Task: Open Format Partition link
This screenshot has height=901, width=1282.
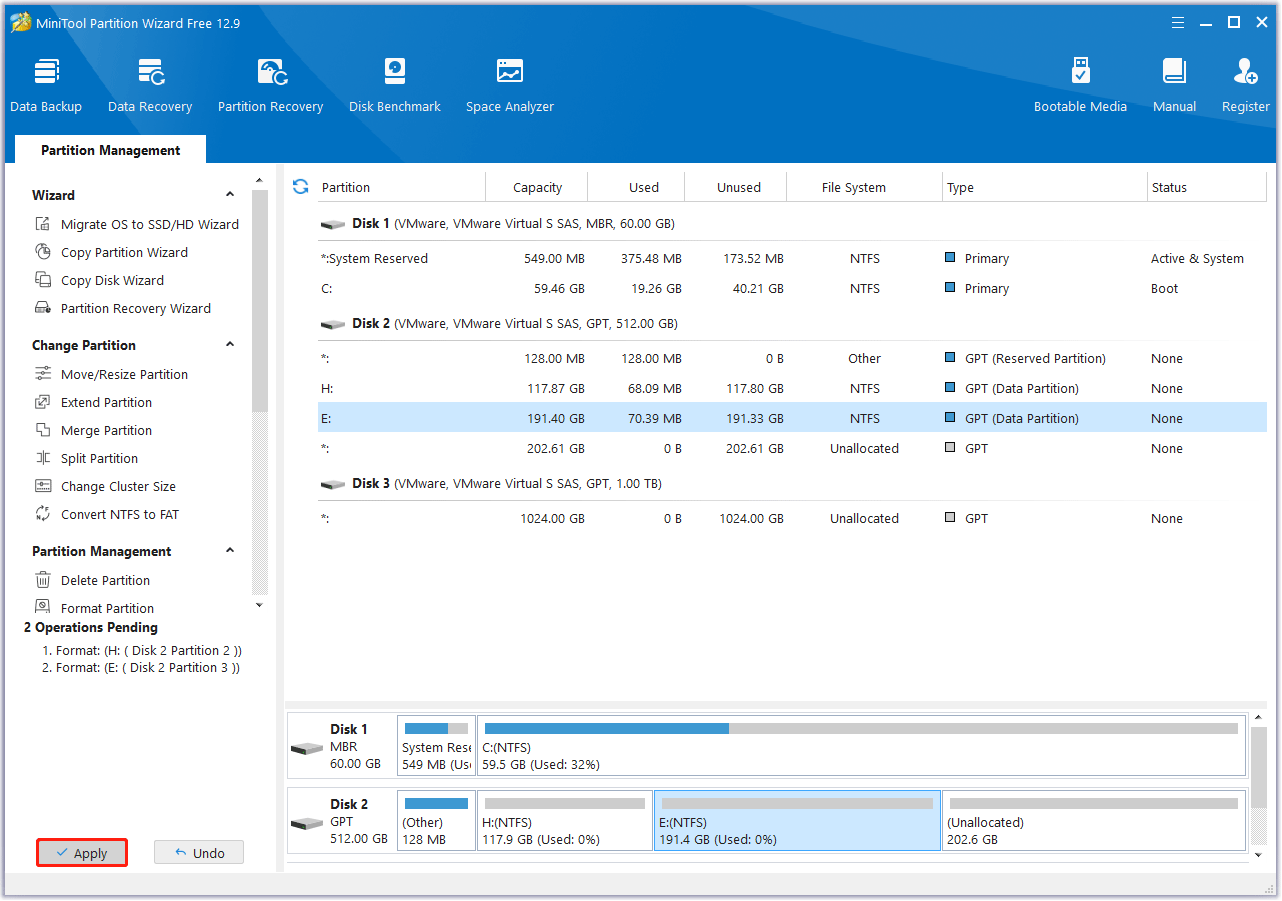Action: click(107, 608)
